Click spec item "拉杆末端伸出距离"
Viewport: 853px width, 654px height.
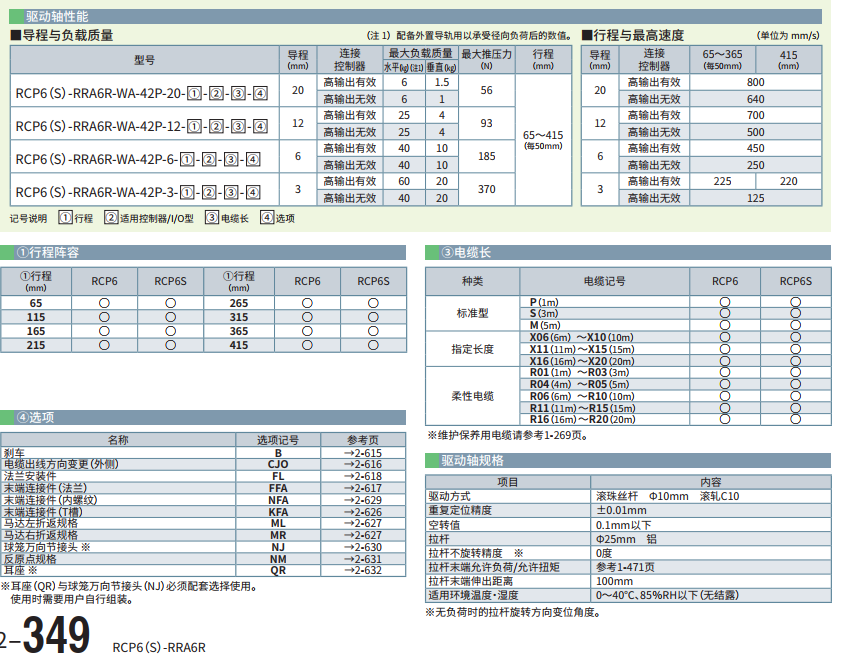click(471, 581)
